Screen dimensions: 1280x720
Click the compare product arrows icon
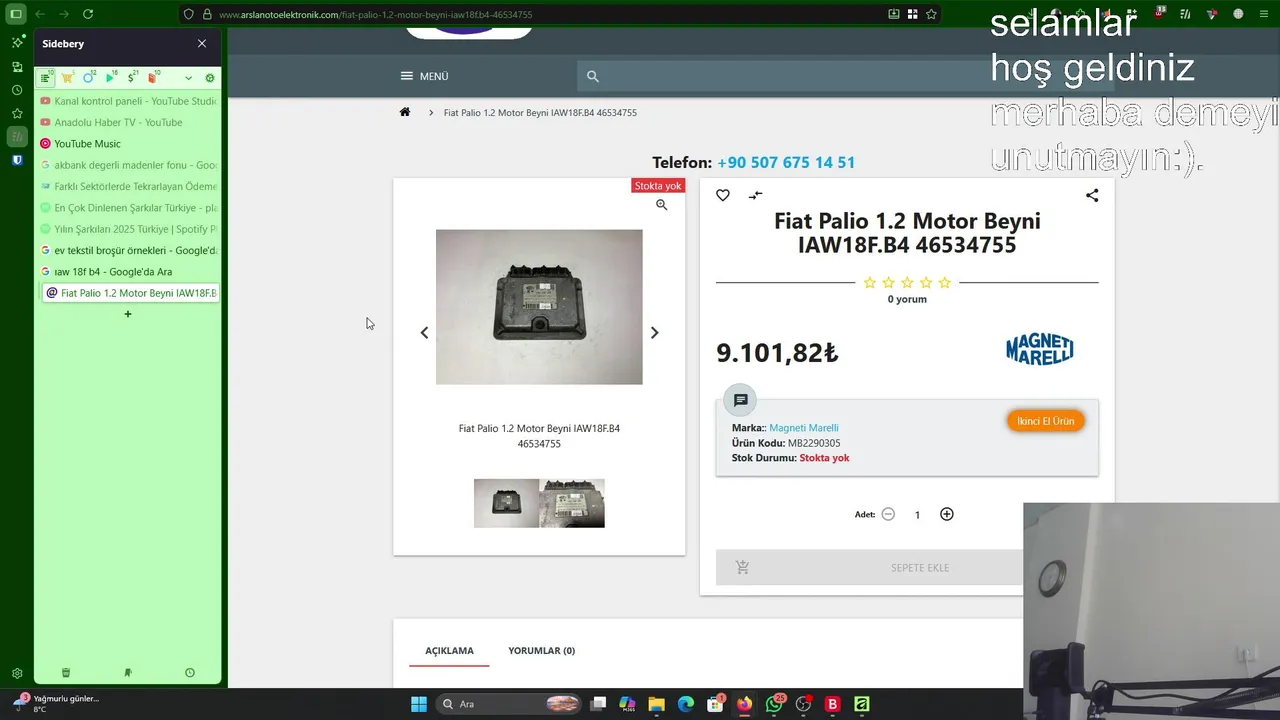coord(756,195)
